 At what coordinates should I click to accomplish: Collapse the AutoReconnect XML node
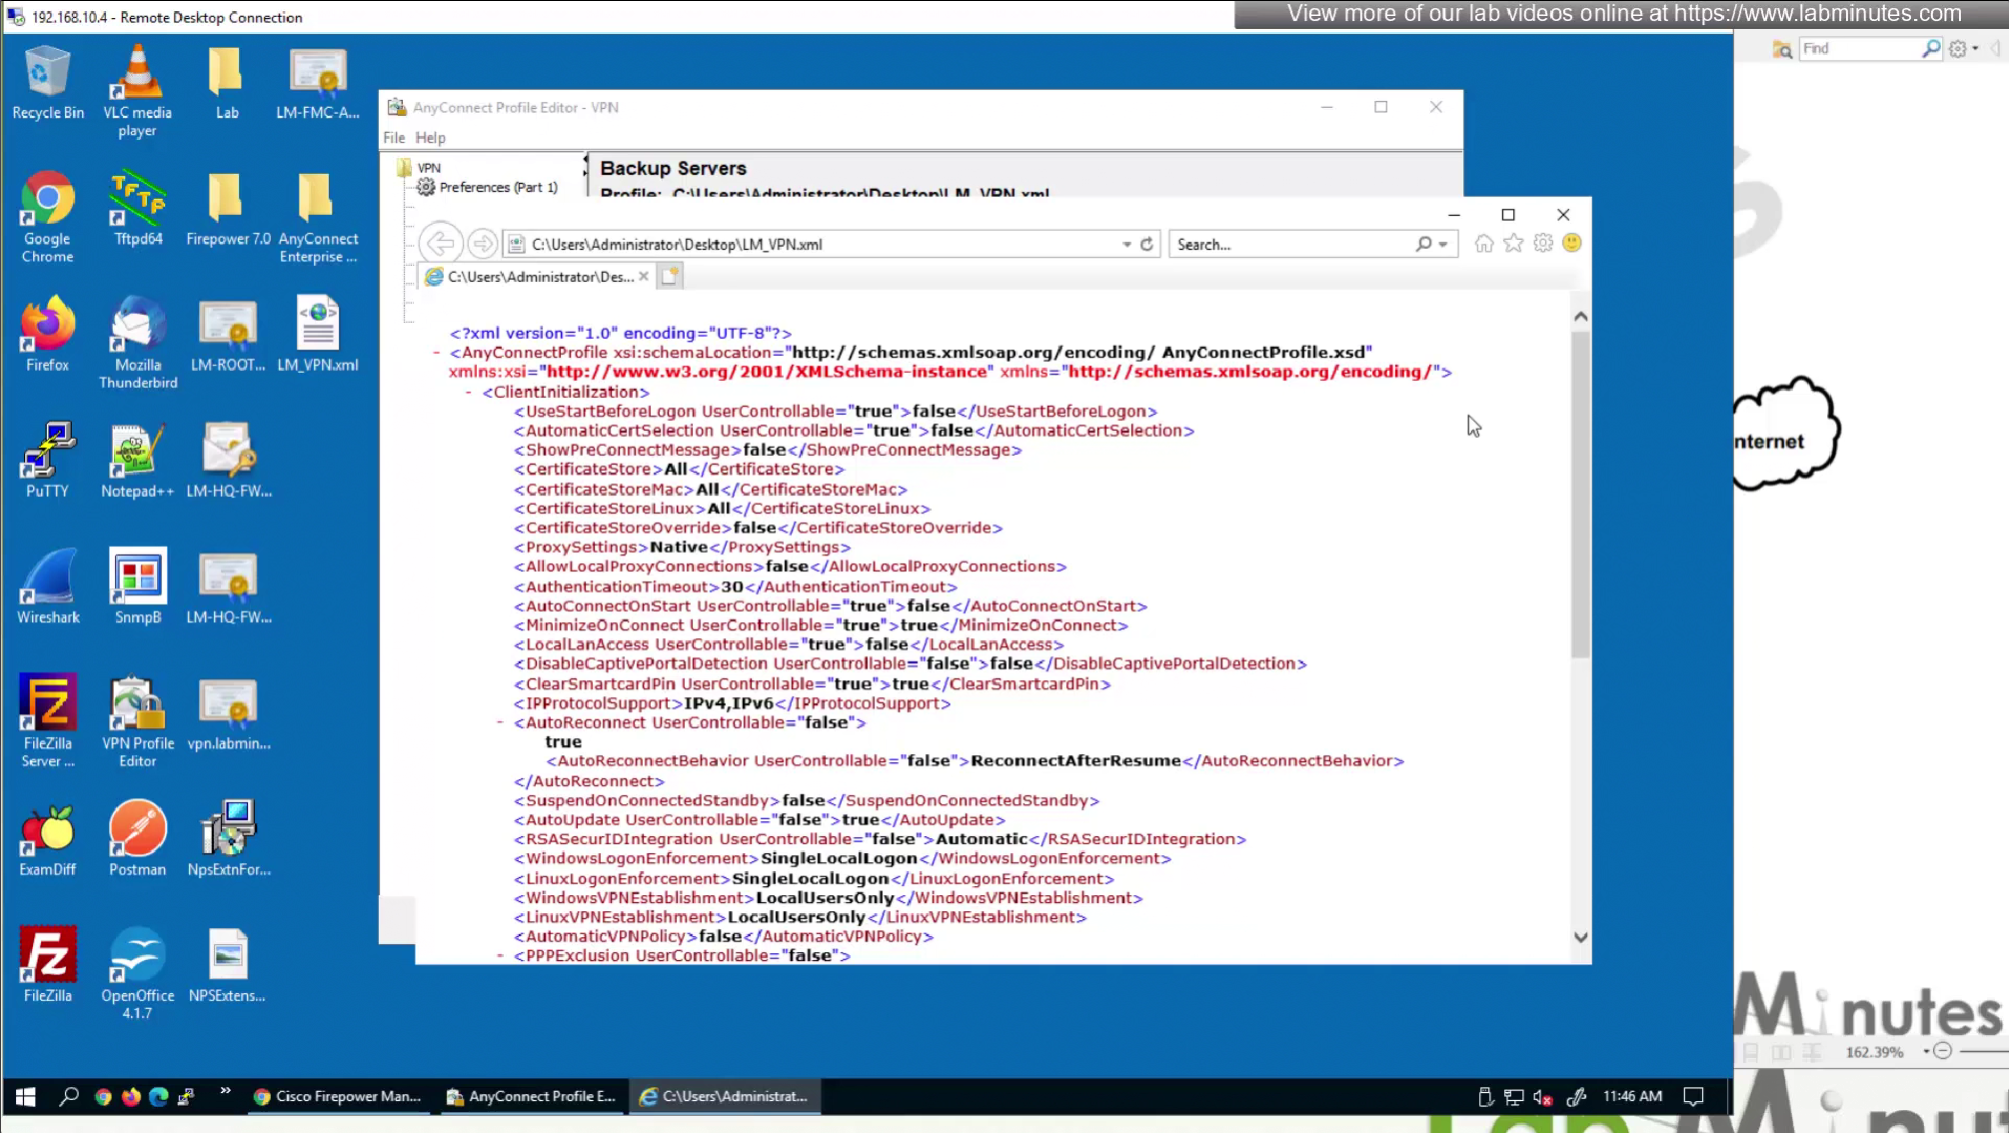(x=500, y=722)
